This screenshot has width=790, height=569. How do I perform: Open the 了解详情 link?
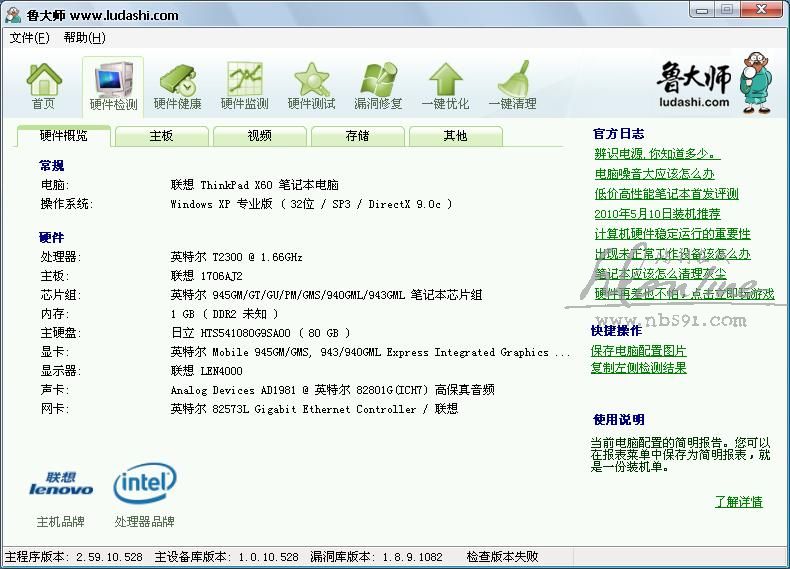[738, 502]
